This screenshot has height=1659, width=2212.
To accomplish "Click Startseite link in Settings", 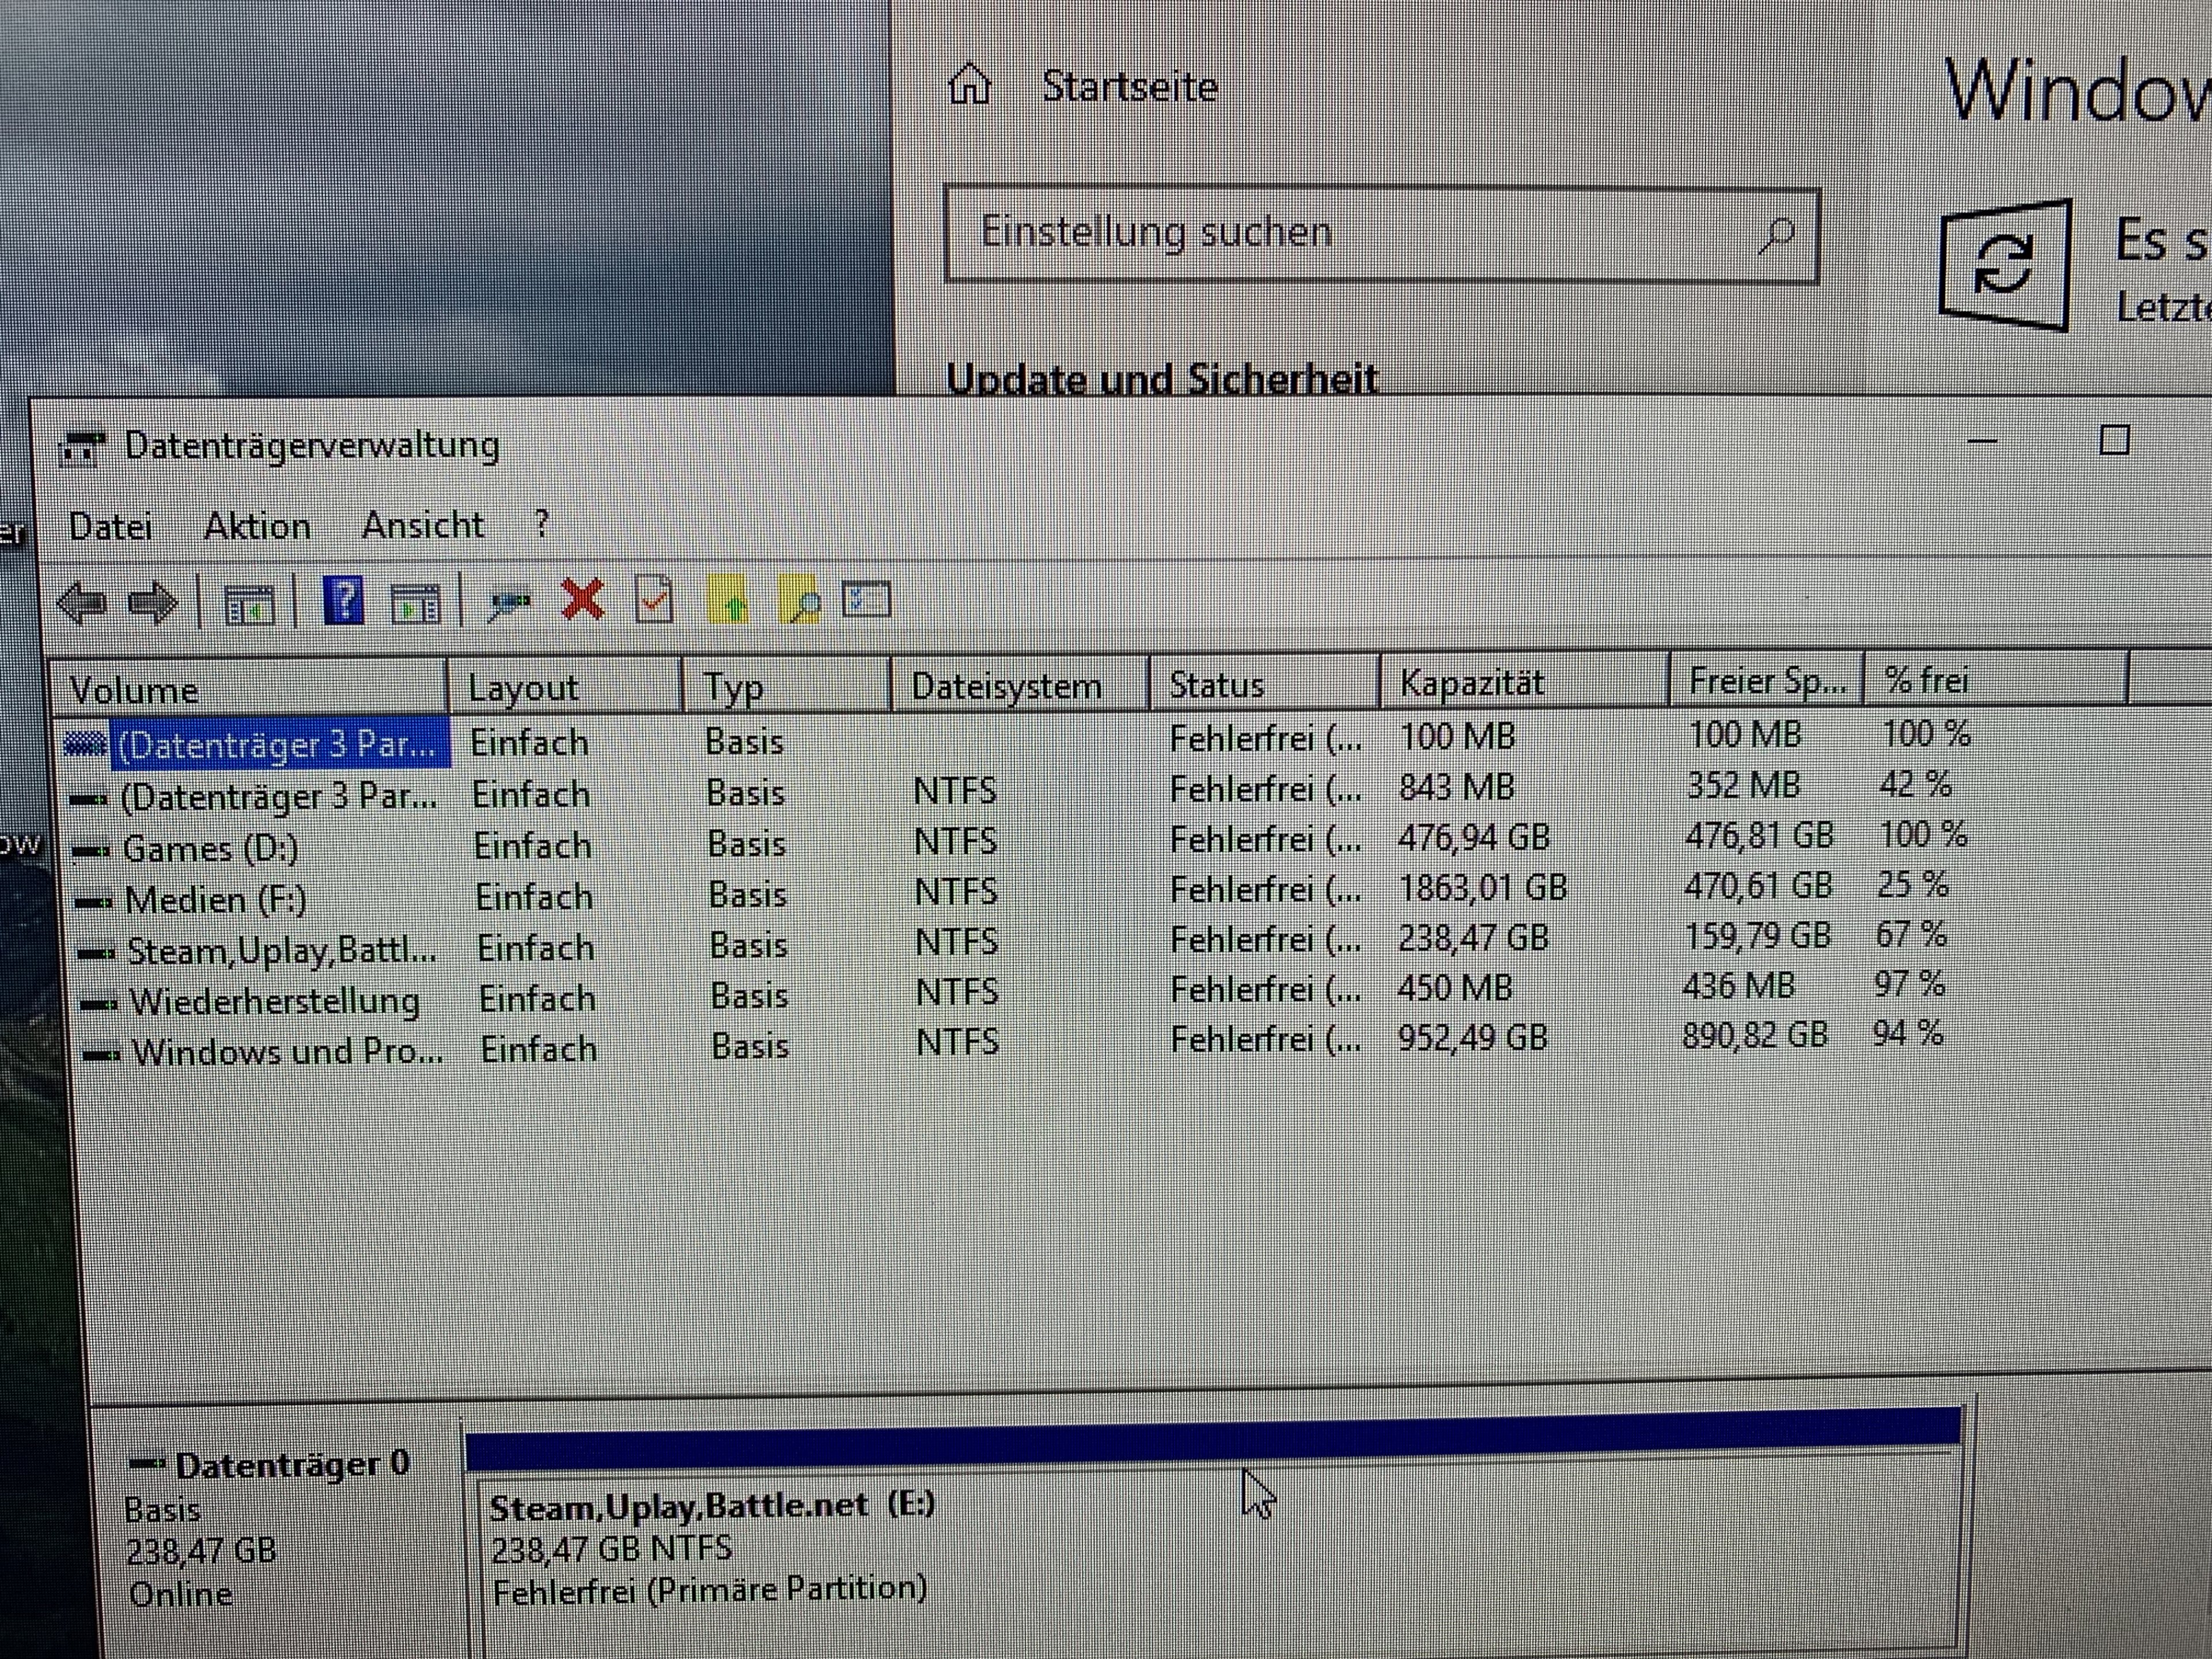I will point(1129,87).
